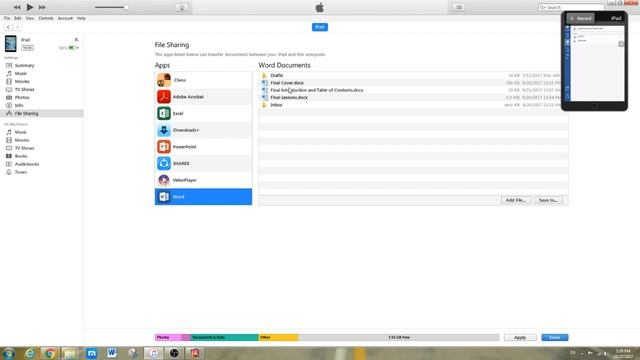Click the pink Photos storage segment

tap(168, 338)
